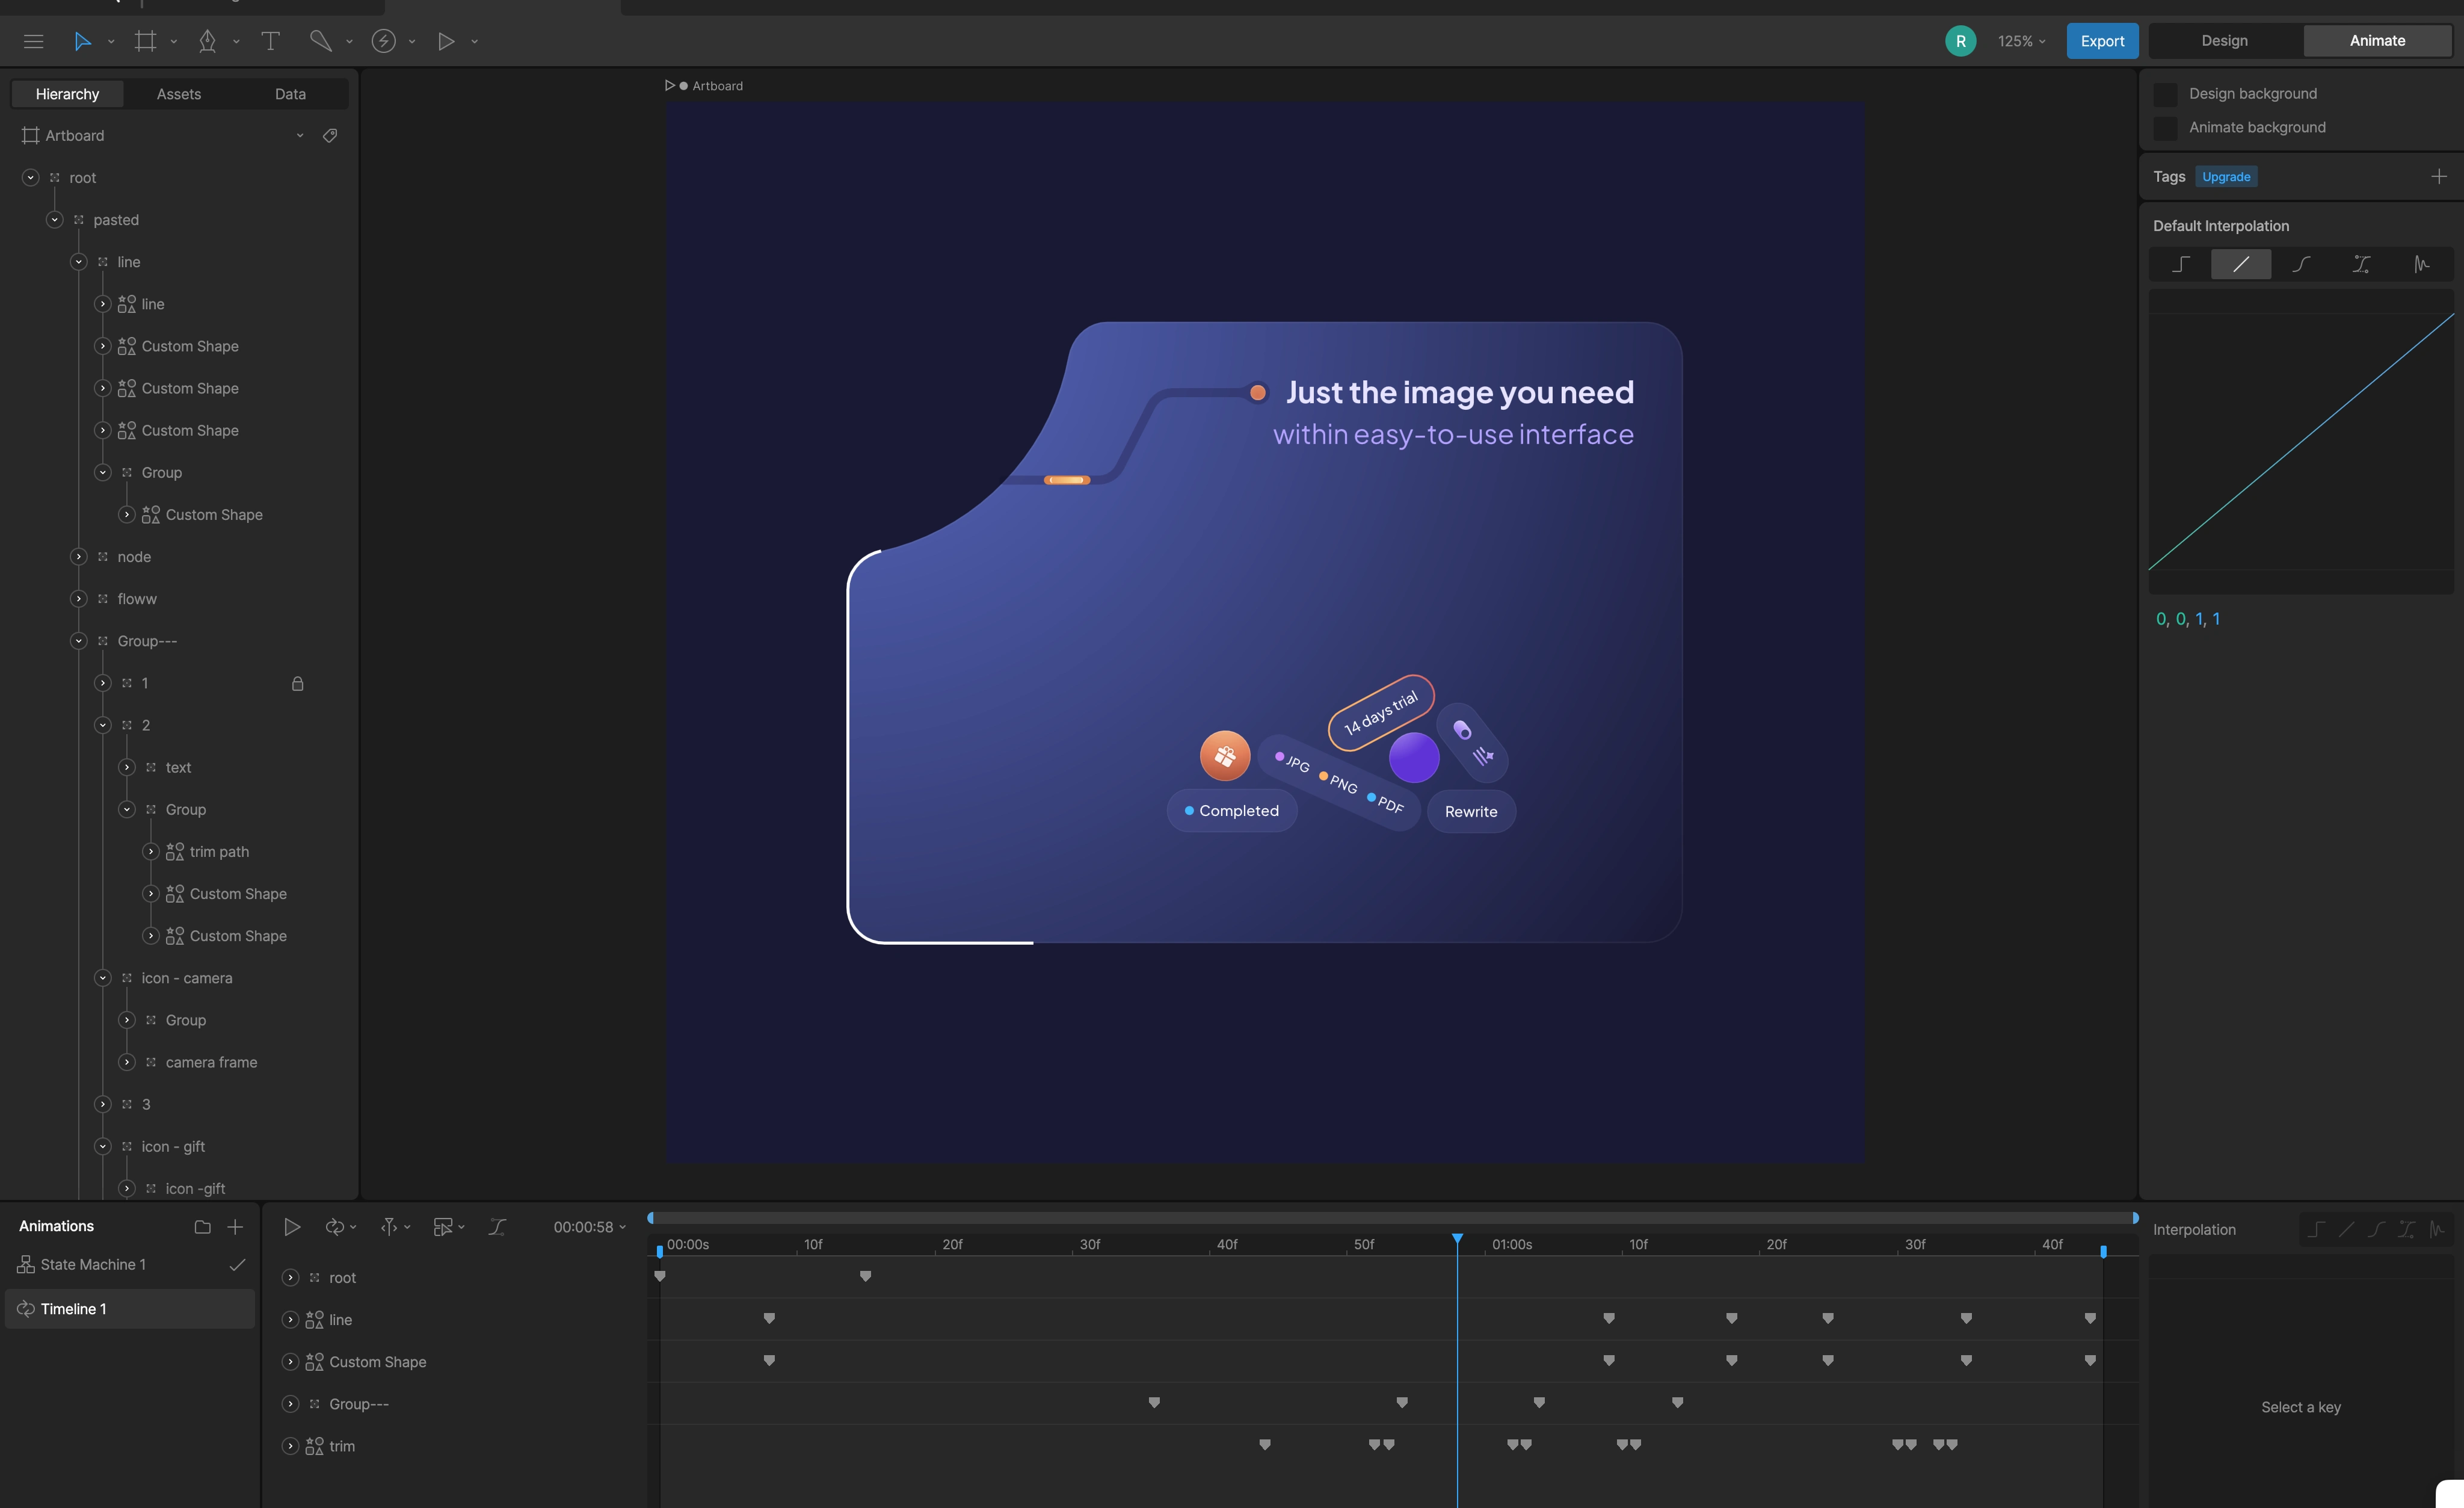2464x1508 pixels.
Task: Select Cubic value default interpolation
Action: coord(2361,264)
